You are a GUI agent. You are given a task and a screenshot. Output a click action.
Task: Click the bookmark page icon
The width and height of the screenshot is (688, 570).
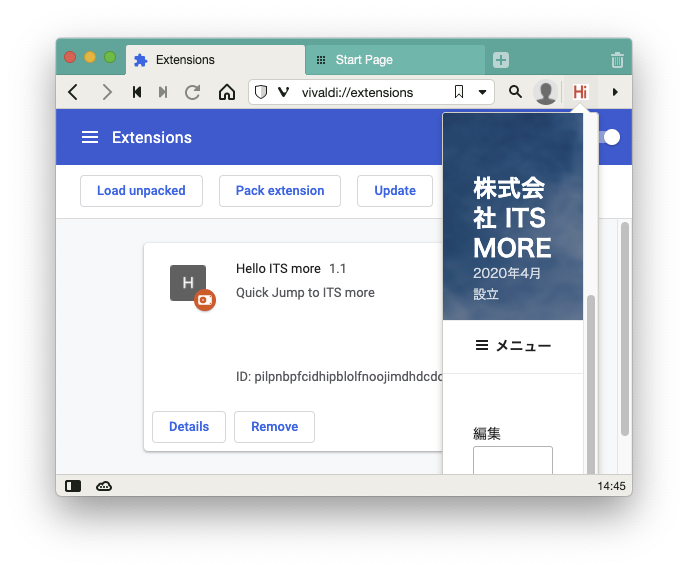click(459, 92)
